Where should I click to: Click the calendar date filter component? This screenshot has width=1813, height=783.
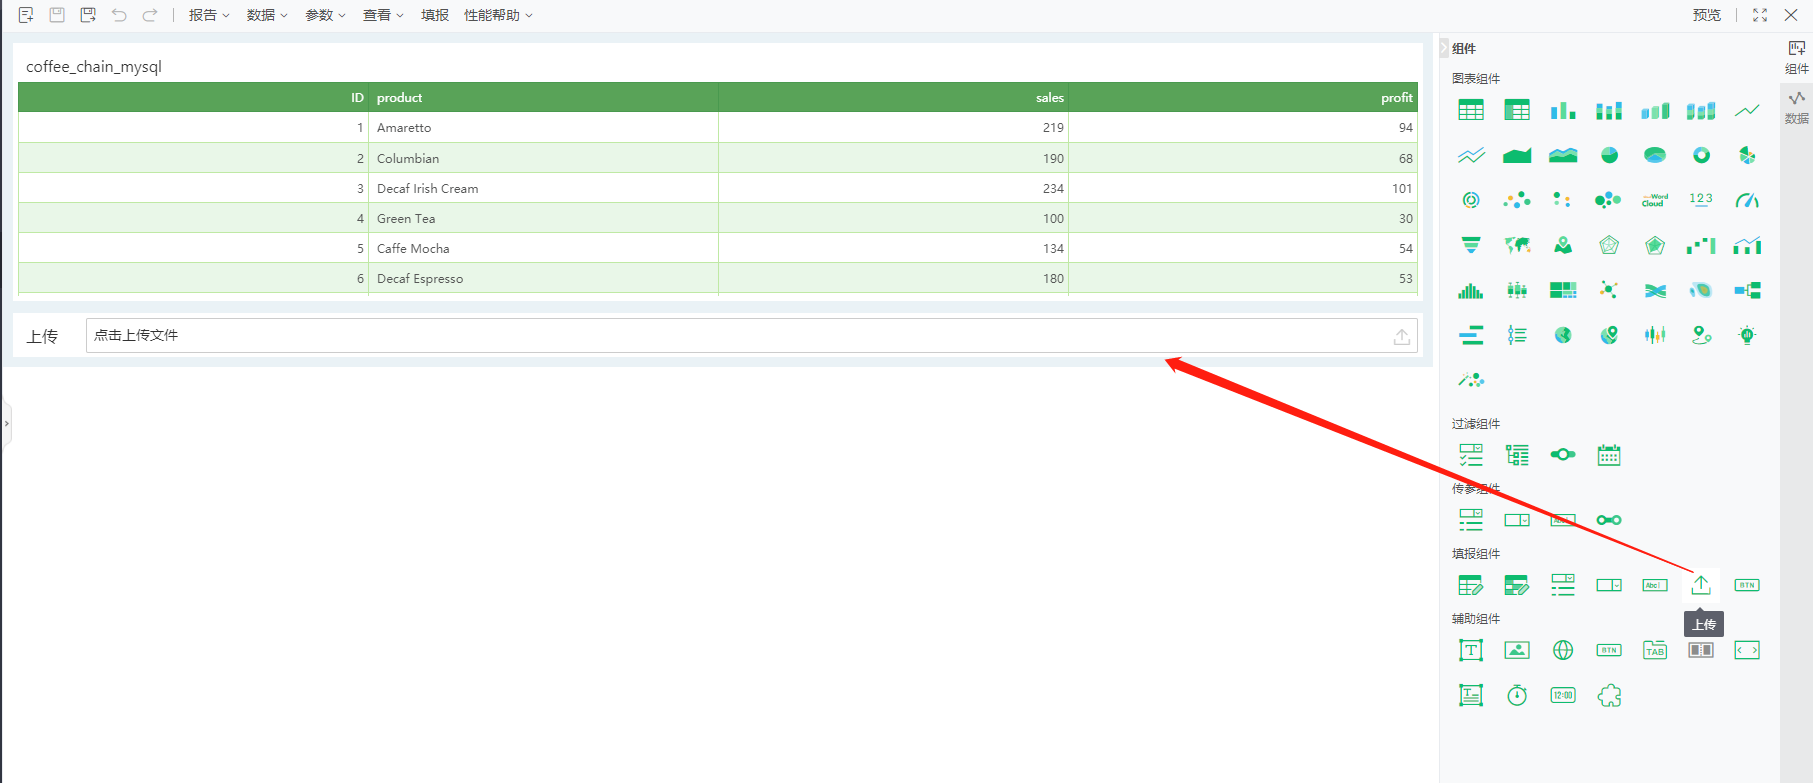click(x=1609, y=455)
